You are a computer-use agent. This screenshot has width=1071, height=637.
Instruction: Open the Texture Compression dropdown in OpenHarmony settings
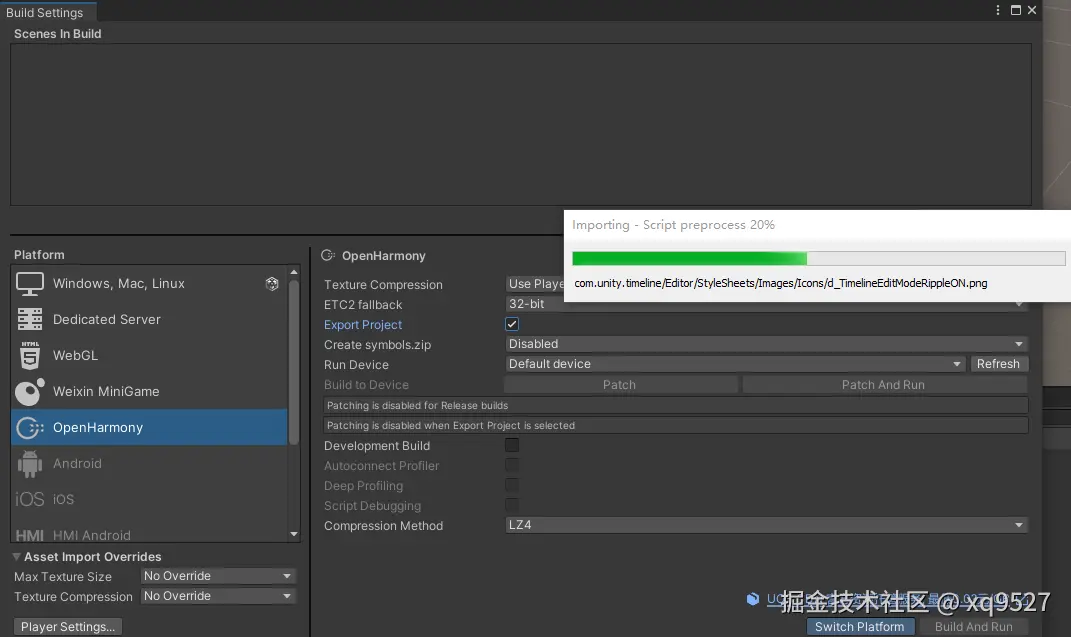[x=535, y=284]
